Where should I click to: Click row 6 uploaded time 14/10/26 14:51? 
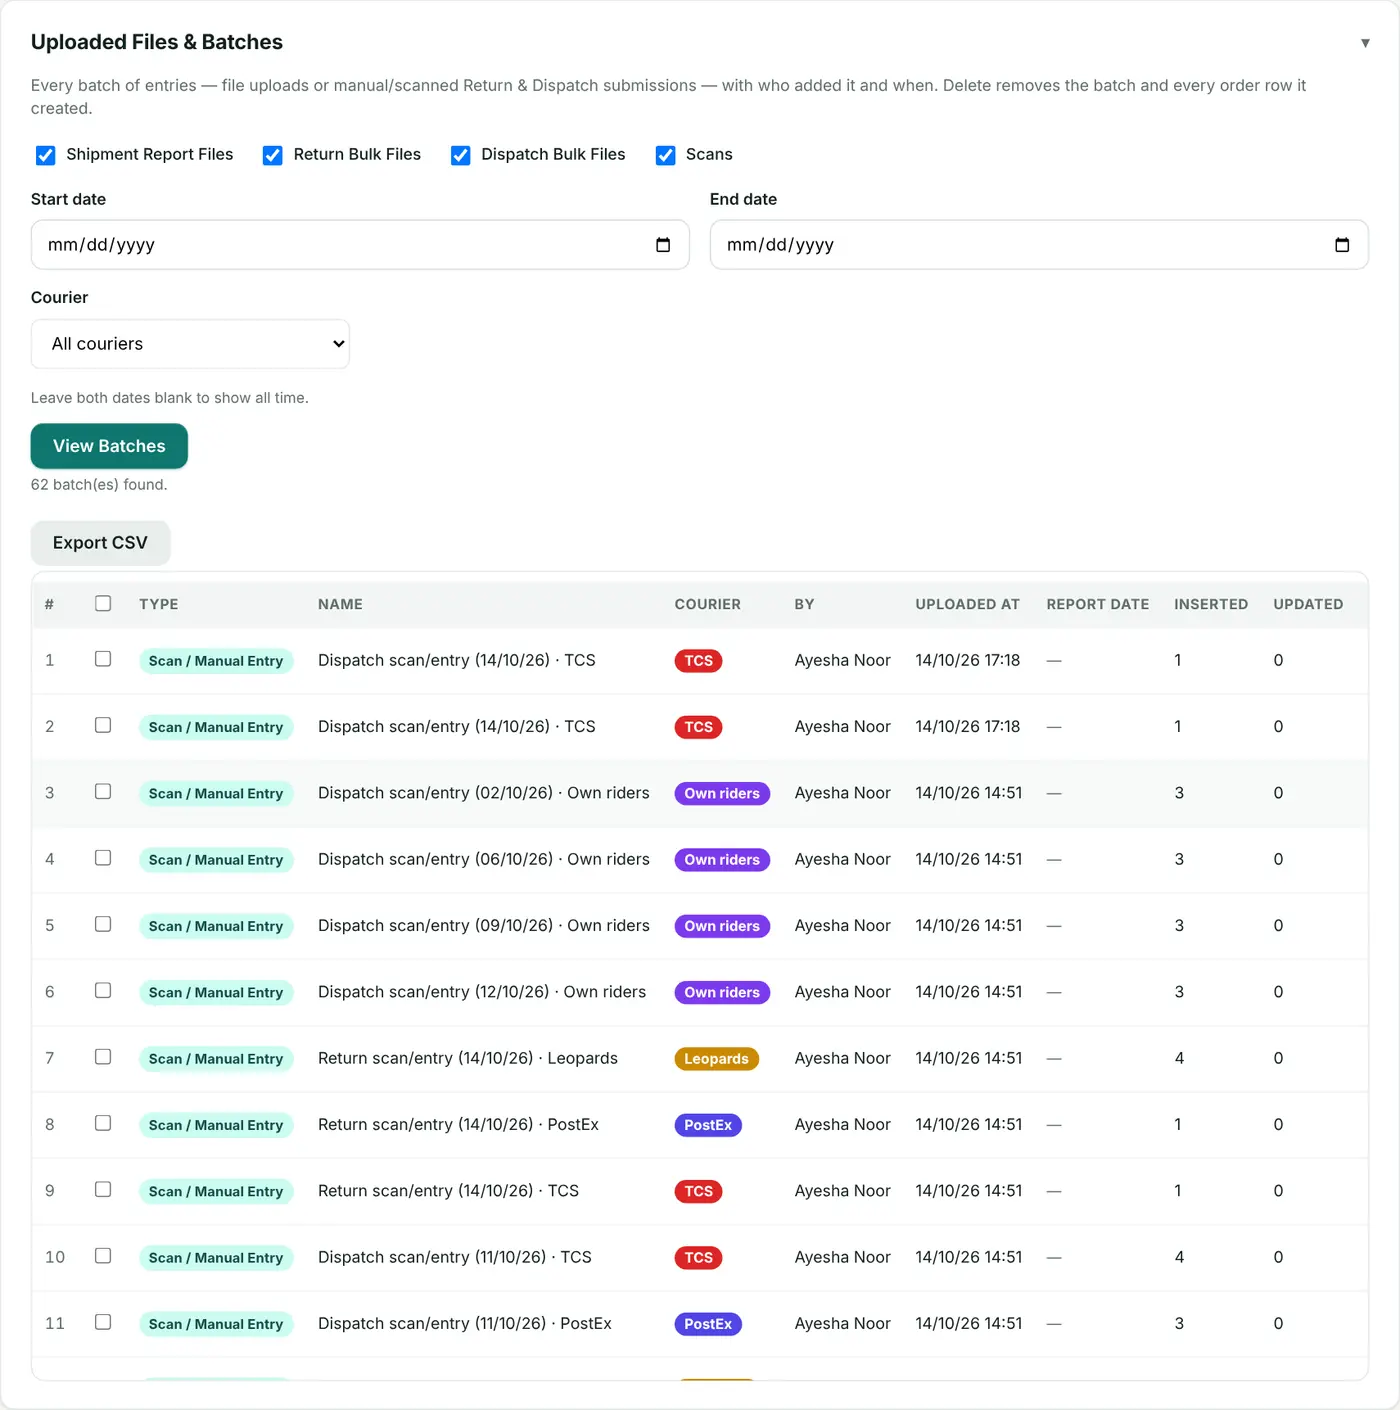(969, 992)
